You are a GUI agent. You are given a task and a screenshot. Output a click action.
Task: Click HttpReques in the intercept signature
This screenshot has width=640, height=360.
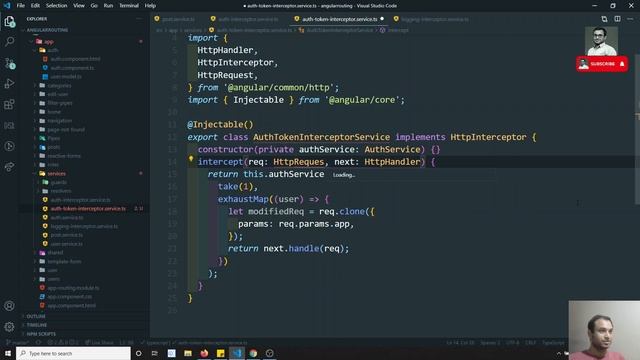click(298, 162)
